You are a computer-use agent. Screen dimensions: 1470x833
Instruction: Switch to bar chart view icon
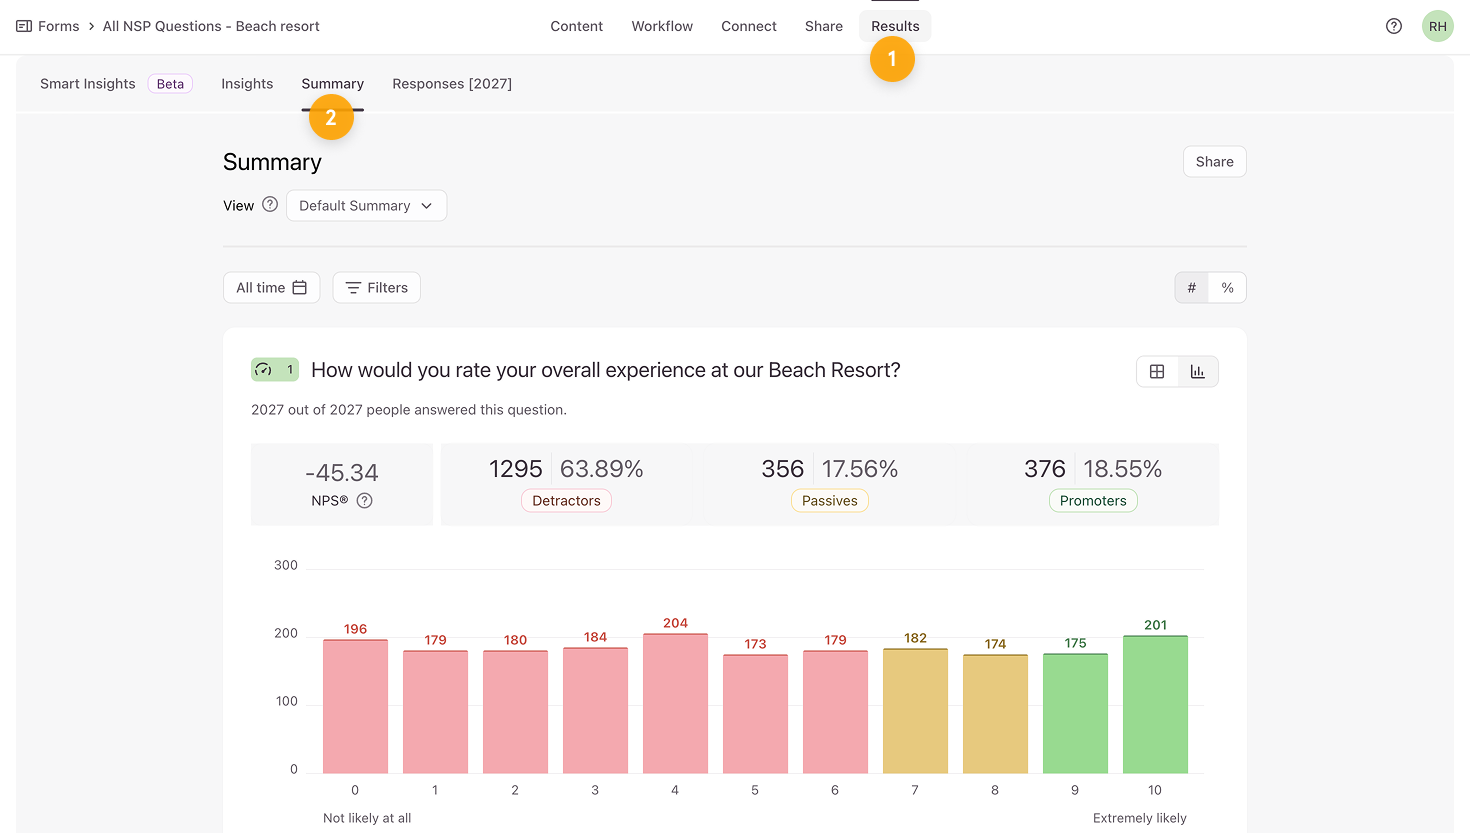tap(1197, 372)
